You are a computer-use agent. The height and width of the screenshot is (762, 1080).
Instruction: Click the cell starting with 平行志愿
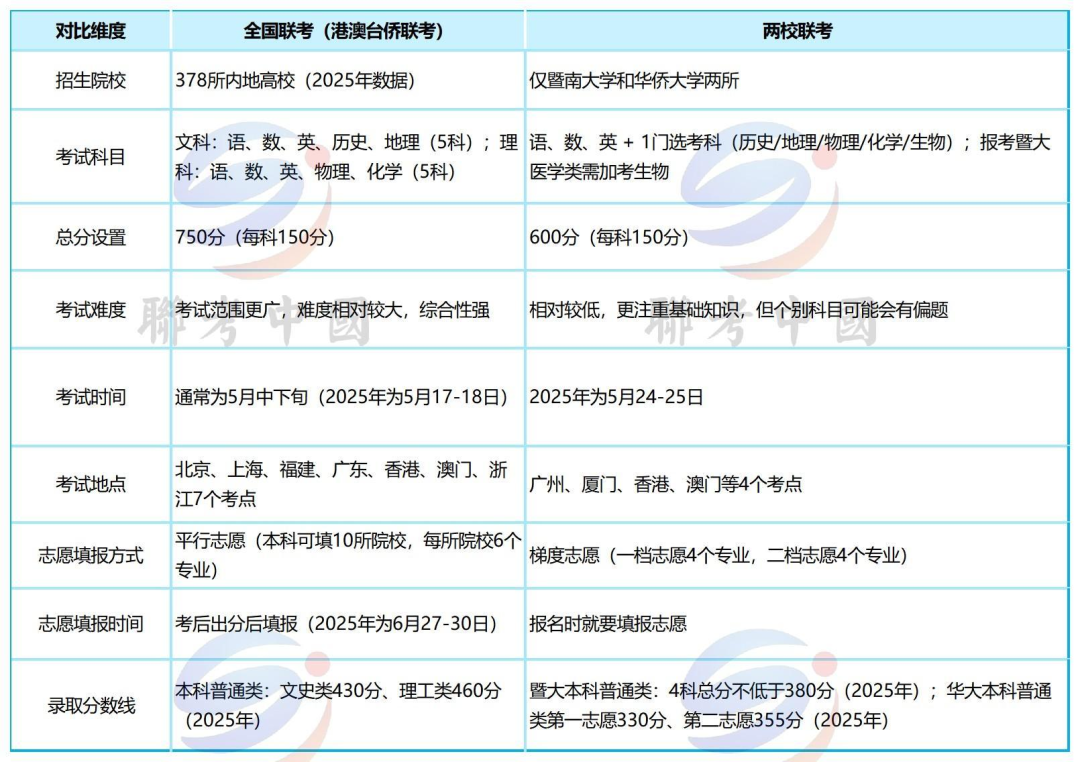coord(347,555)
